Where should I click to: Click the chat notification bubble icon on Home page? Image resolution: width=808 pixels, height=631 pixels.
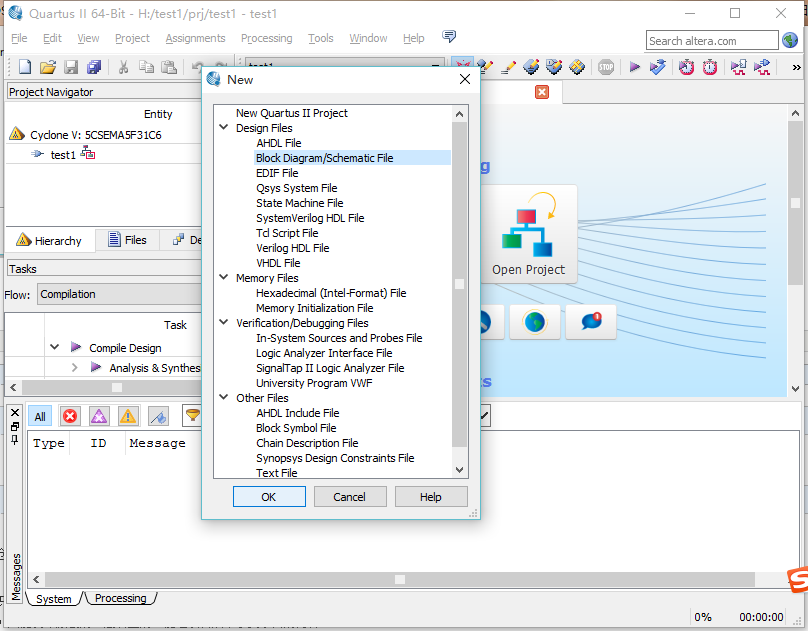pos(591,322)
